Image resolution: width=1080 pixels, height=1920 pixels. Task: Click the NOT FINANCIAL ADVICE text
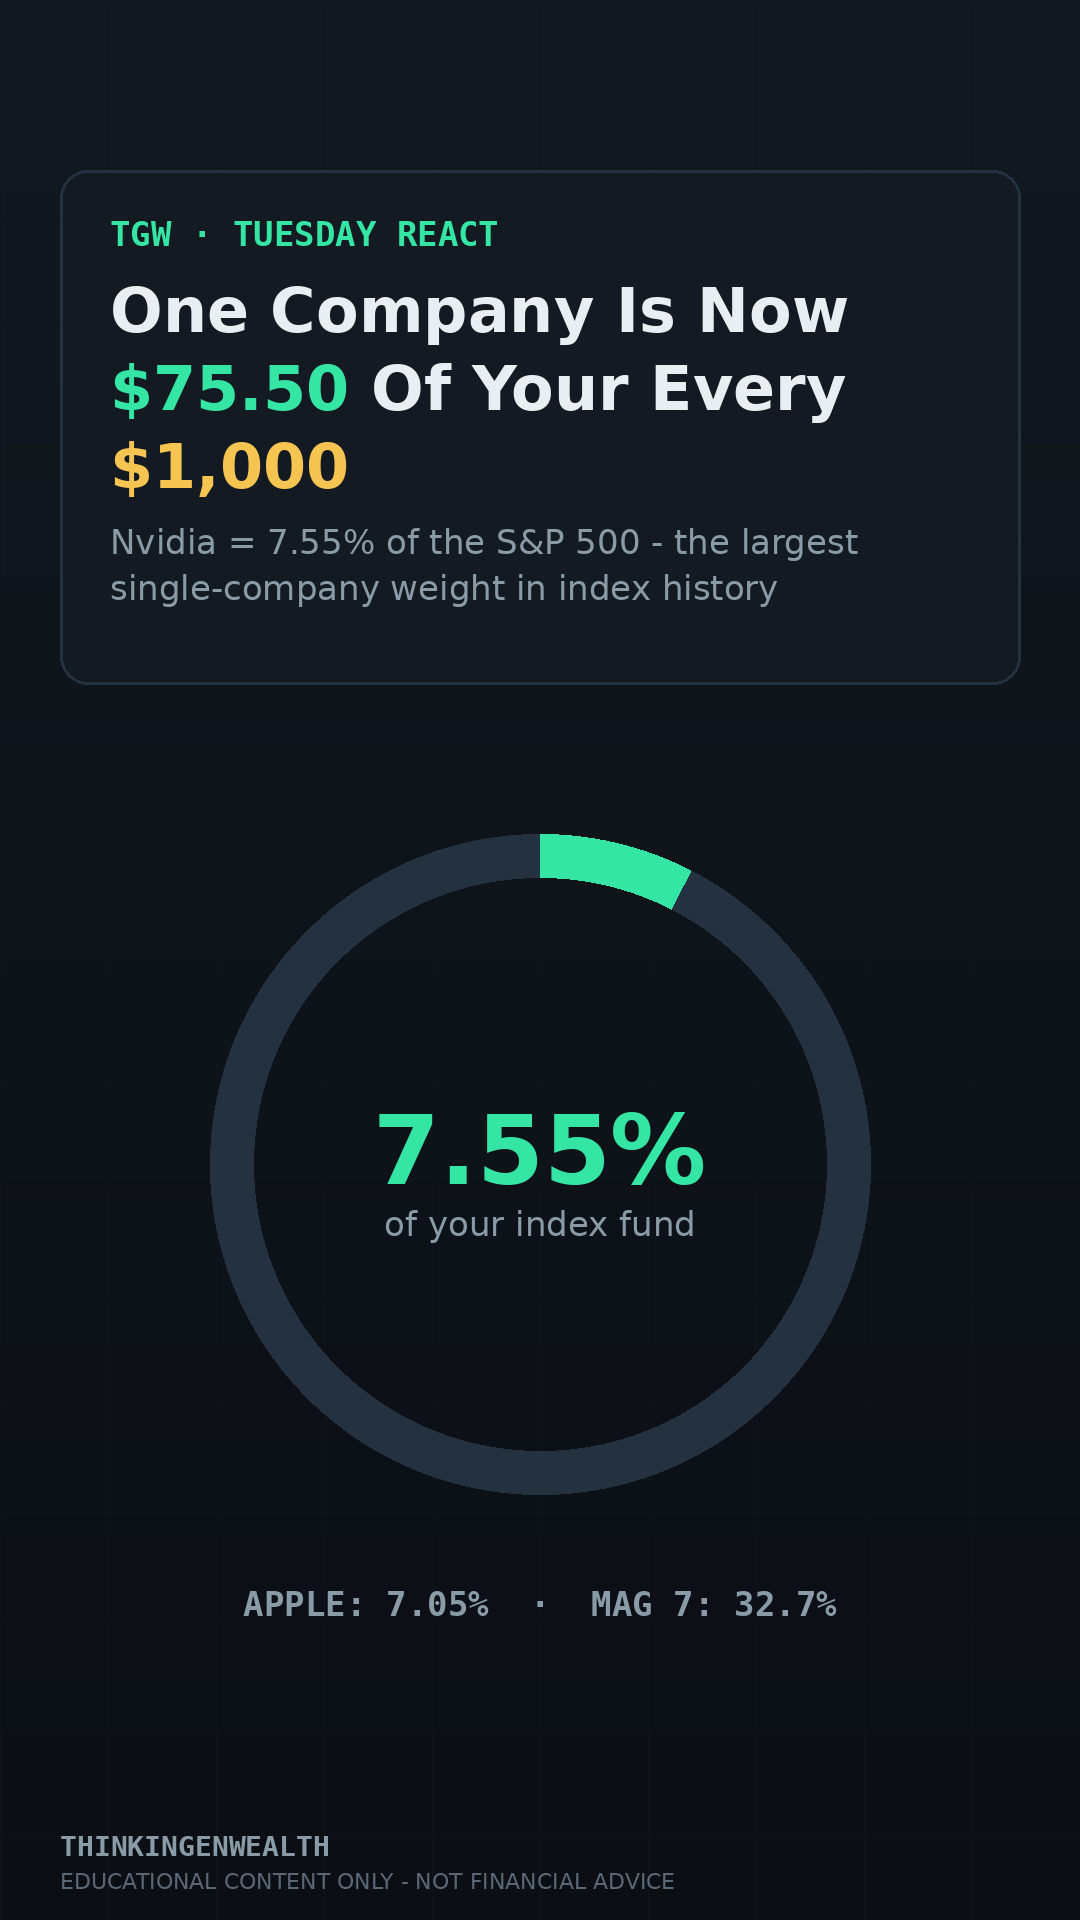click(545, 1882)
